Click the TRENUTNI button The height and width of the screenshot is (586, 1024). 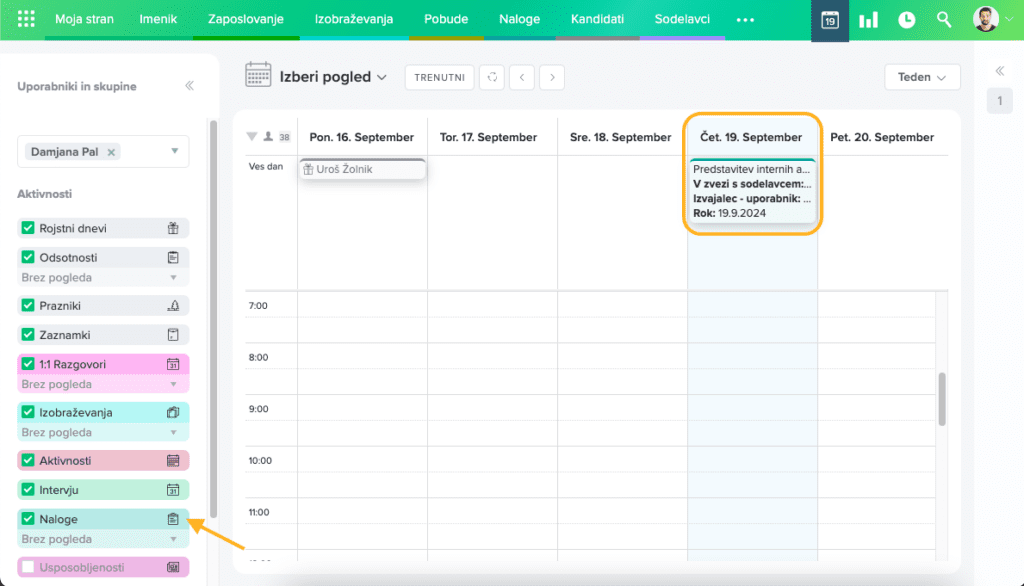(439, 77)
